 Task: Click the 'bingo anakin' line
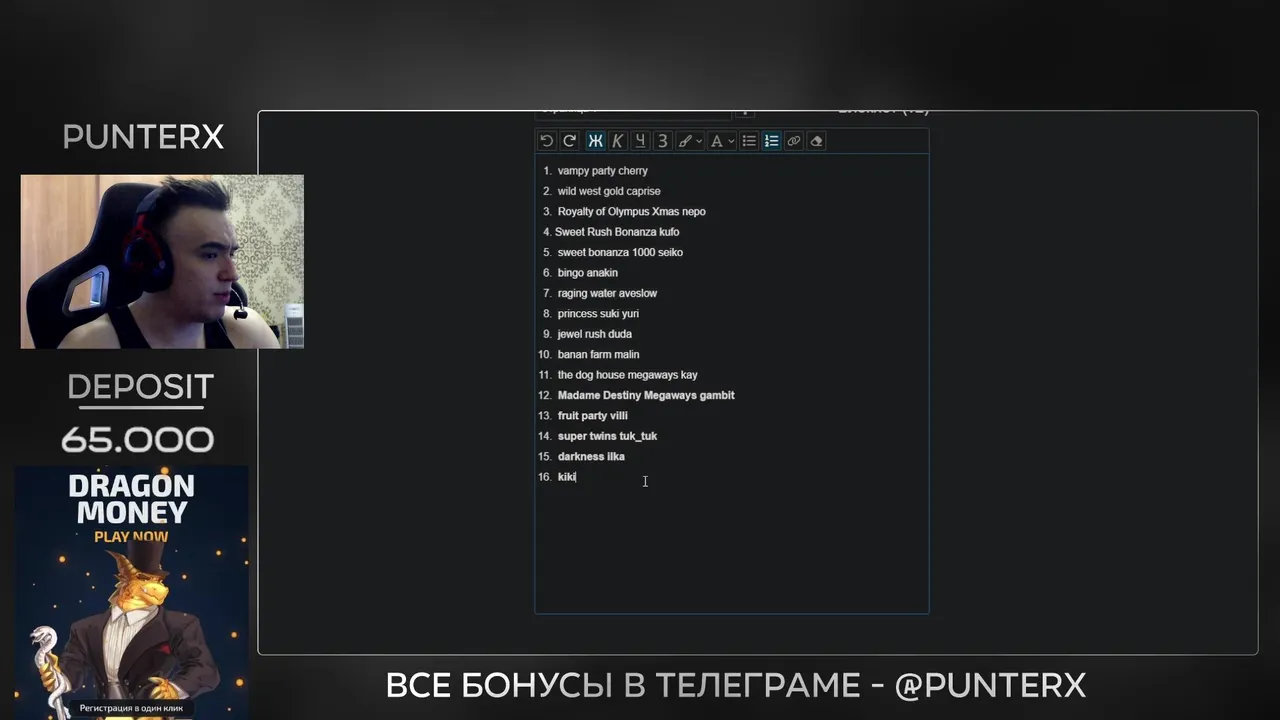click(x=588, y=273)
